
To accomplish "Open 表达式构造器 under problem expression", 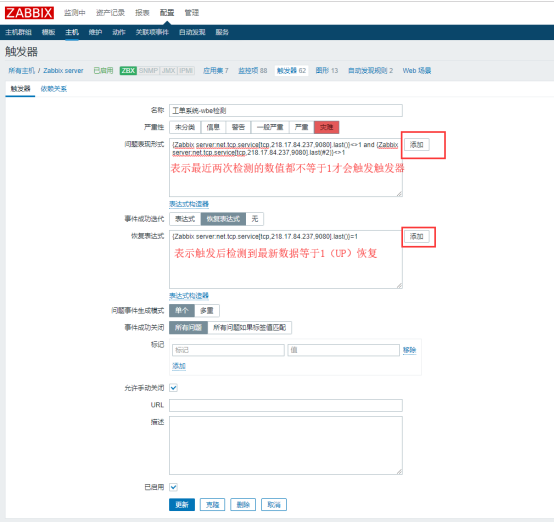I will pos(189,204).
